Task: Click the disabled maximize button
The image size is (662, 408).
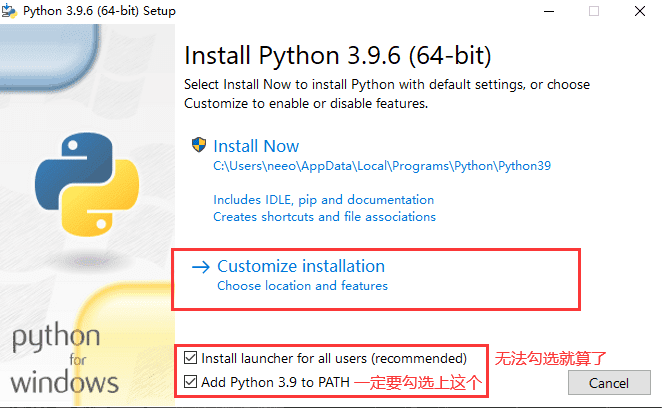Action: click(x=594, y=11)
